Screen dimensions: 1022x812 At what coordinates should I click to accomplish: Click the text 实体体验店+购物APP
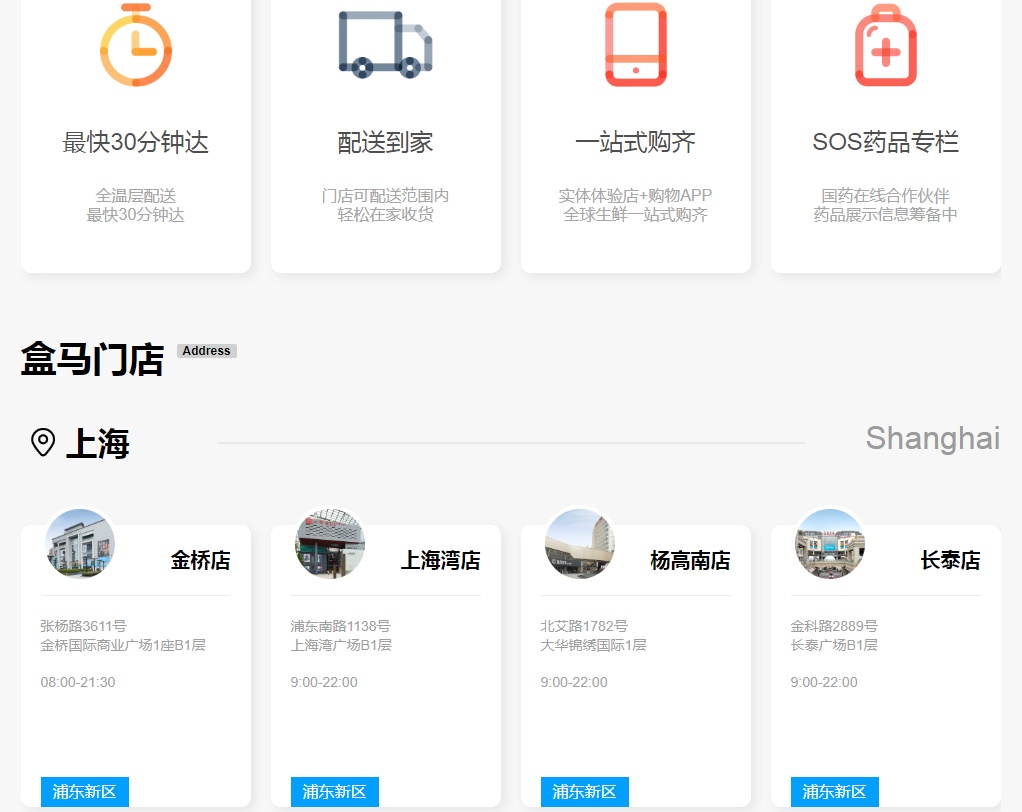coord(635,196)
